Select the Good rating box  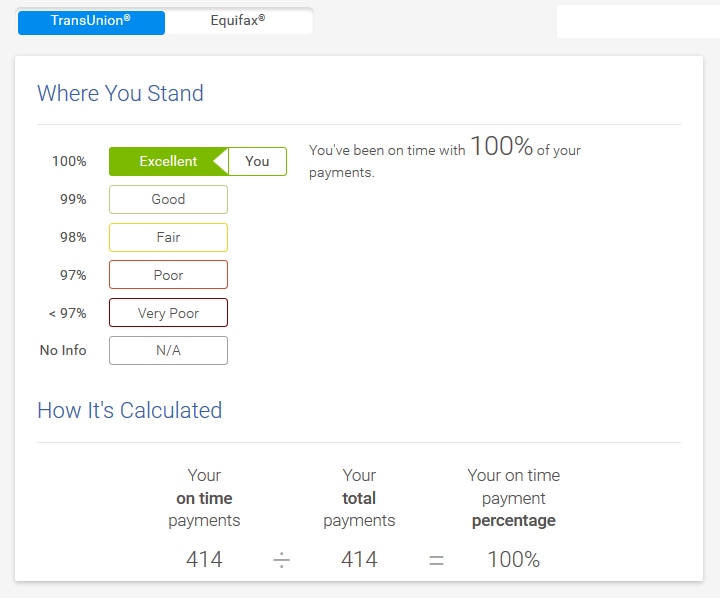[x=168, y=199]
